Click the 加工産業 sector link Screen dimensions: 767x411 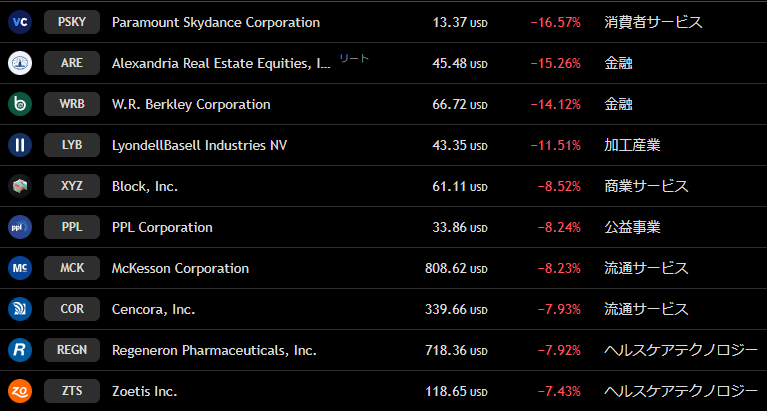tap(632, 145)
